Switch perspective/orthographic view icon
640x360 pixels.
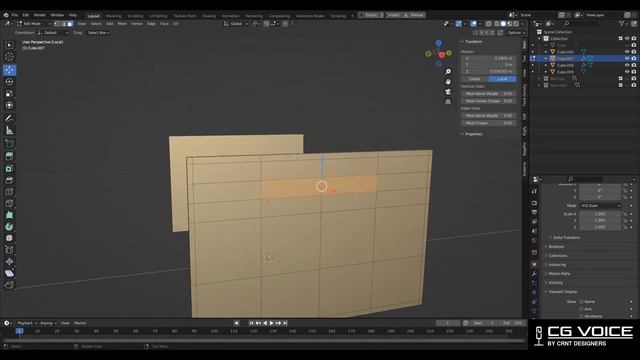pyautogui.click(x=448, y=101)
